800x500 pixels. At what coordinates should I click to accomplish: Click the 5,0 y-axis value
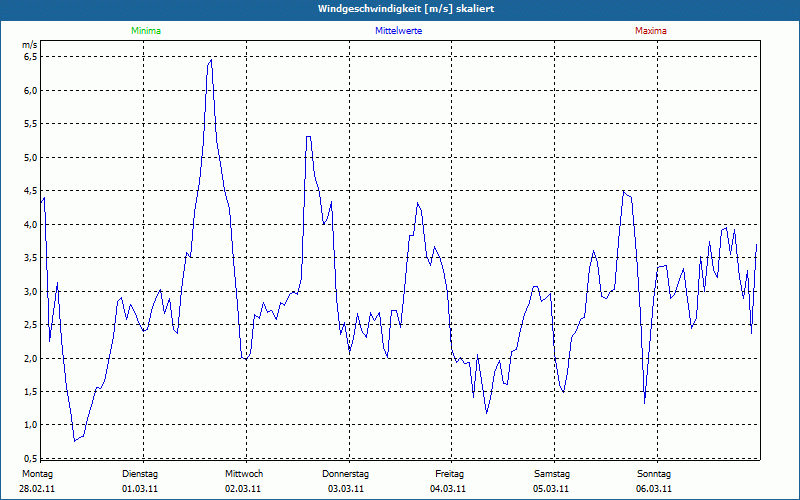coord(31,157)
